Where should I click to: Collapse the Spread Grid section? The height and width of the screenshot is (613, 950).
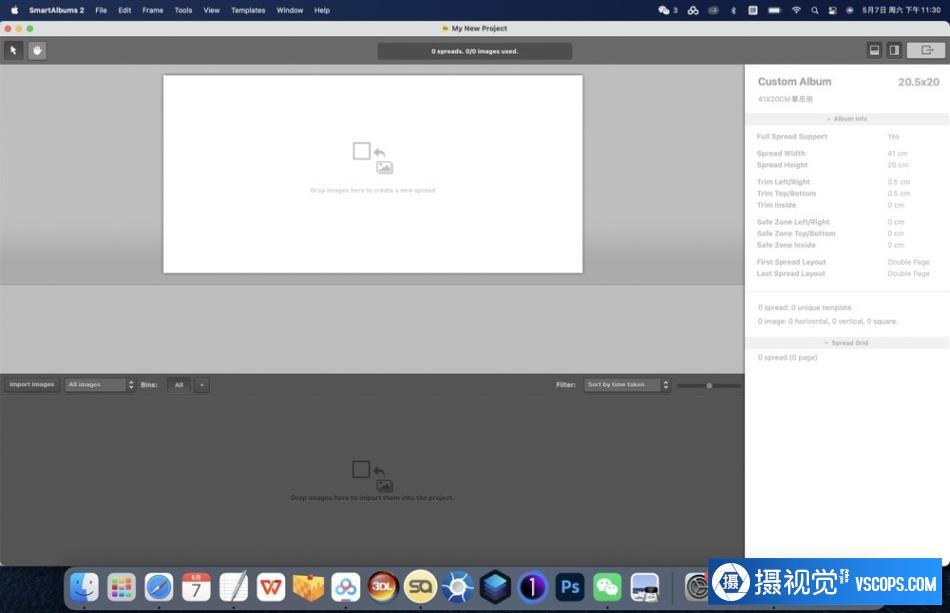click(x=846, y=343)
